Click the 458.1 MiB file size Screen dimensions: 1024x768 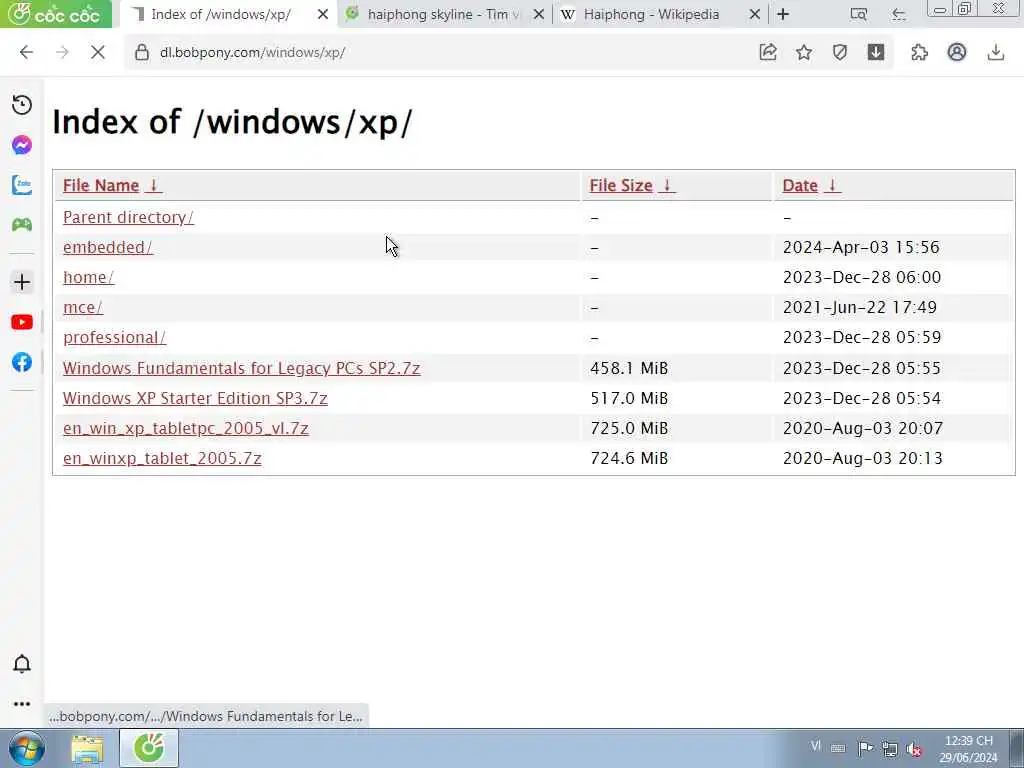click(629, 368)
